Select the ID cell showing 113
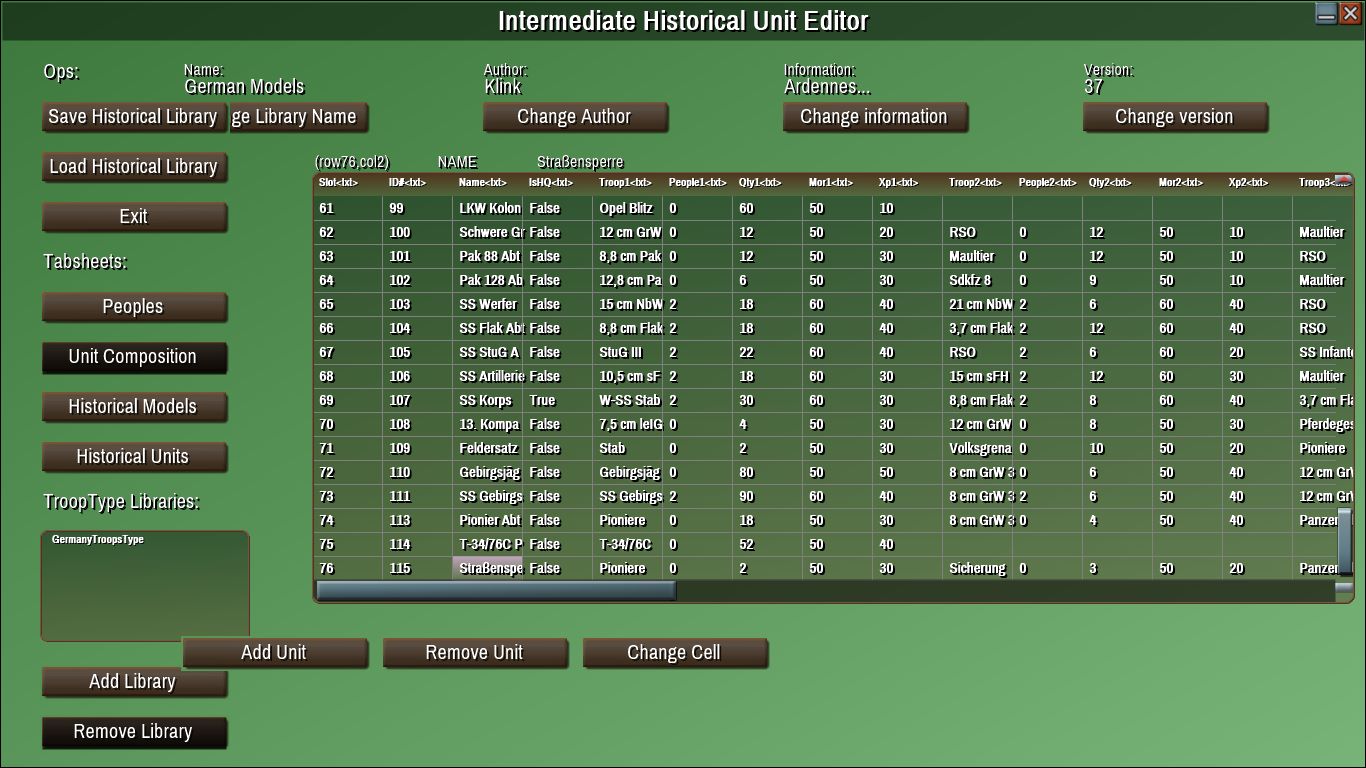Viewport: 1366px width, 768px height. pos(418,520)
